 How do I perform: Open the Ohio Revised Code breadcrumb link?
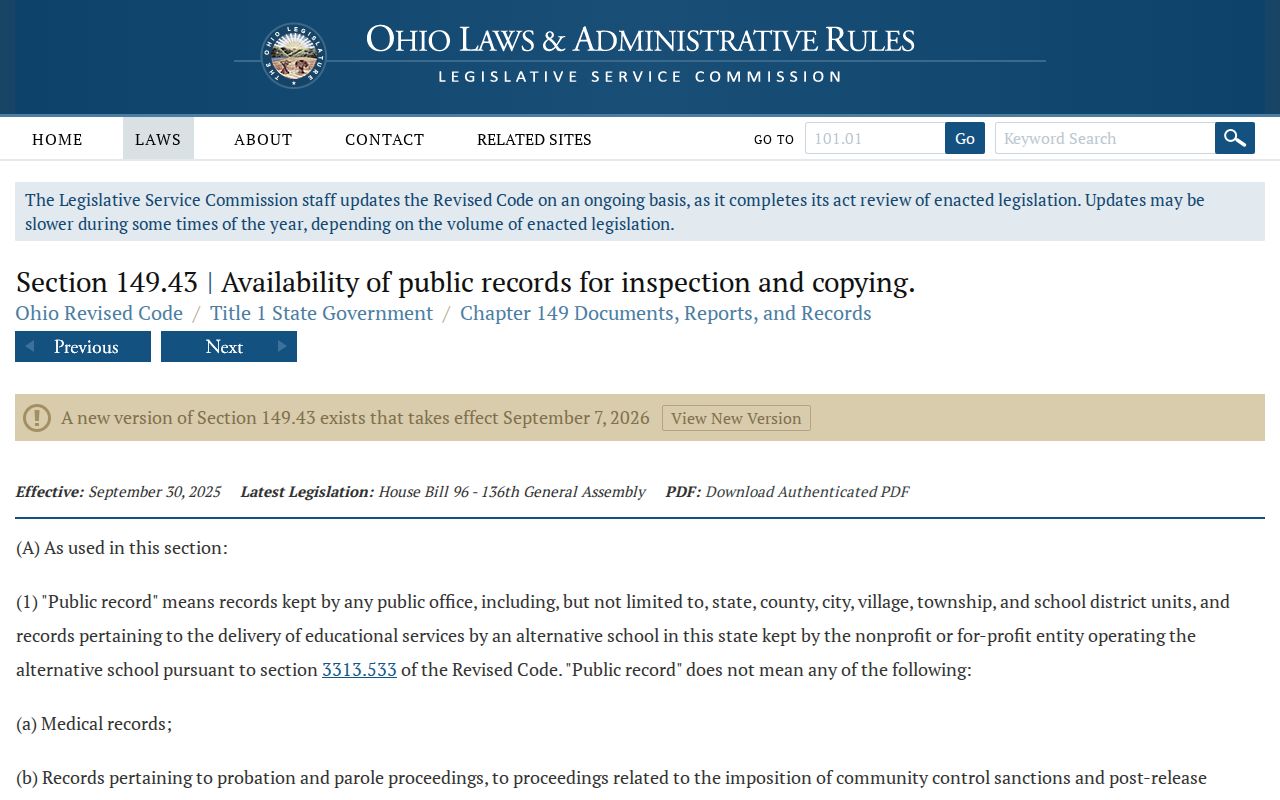click(99, 313)
